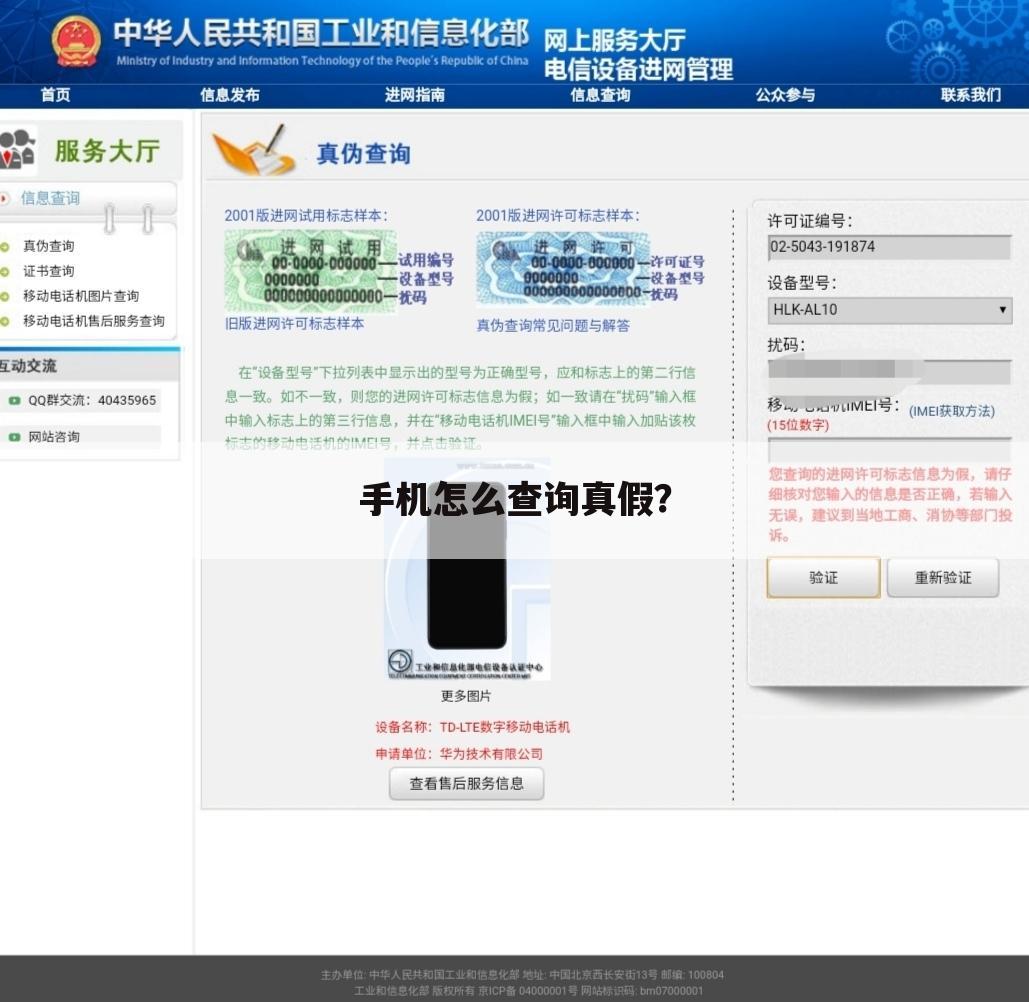This screenshot has width=1029, height=1002.
Task: Expand the 信息查询 sidebar section
Action: (50, 198)
